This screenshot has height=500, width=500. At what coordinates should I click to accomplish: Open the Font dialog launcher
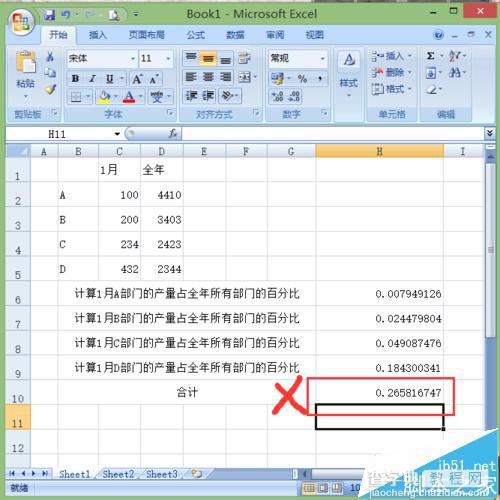(170, 113)
